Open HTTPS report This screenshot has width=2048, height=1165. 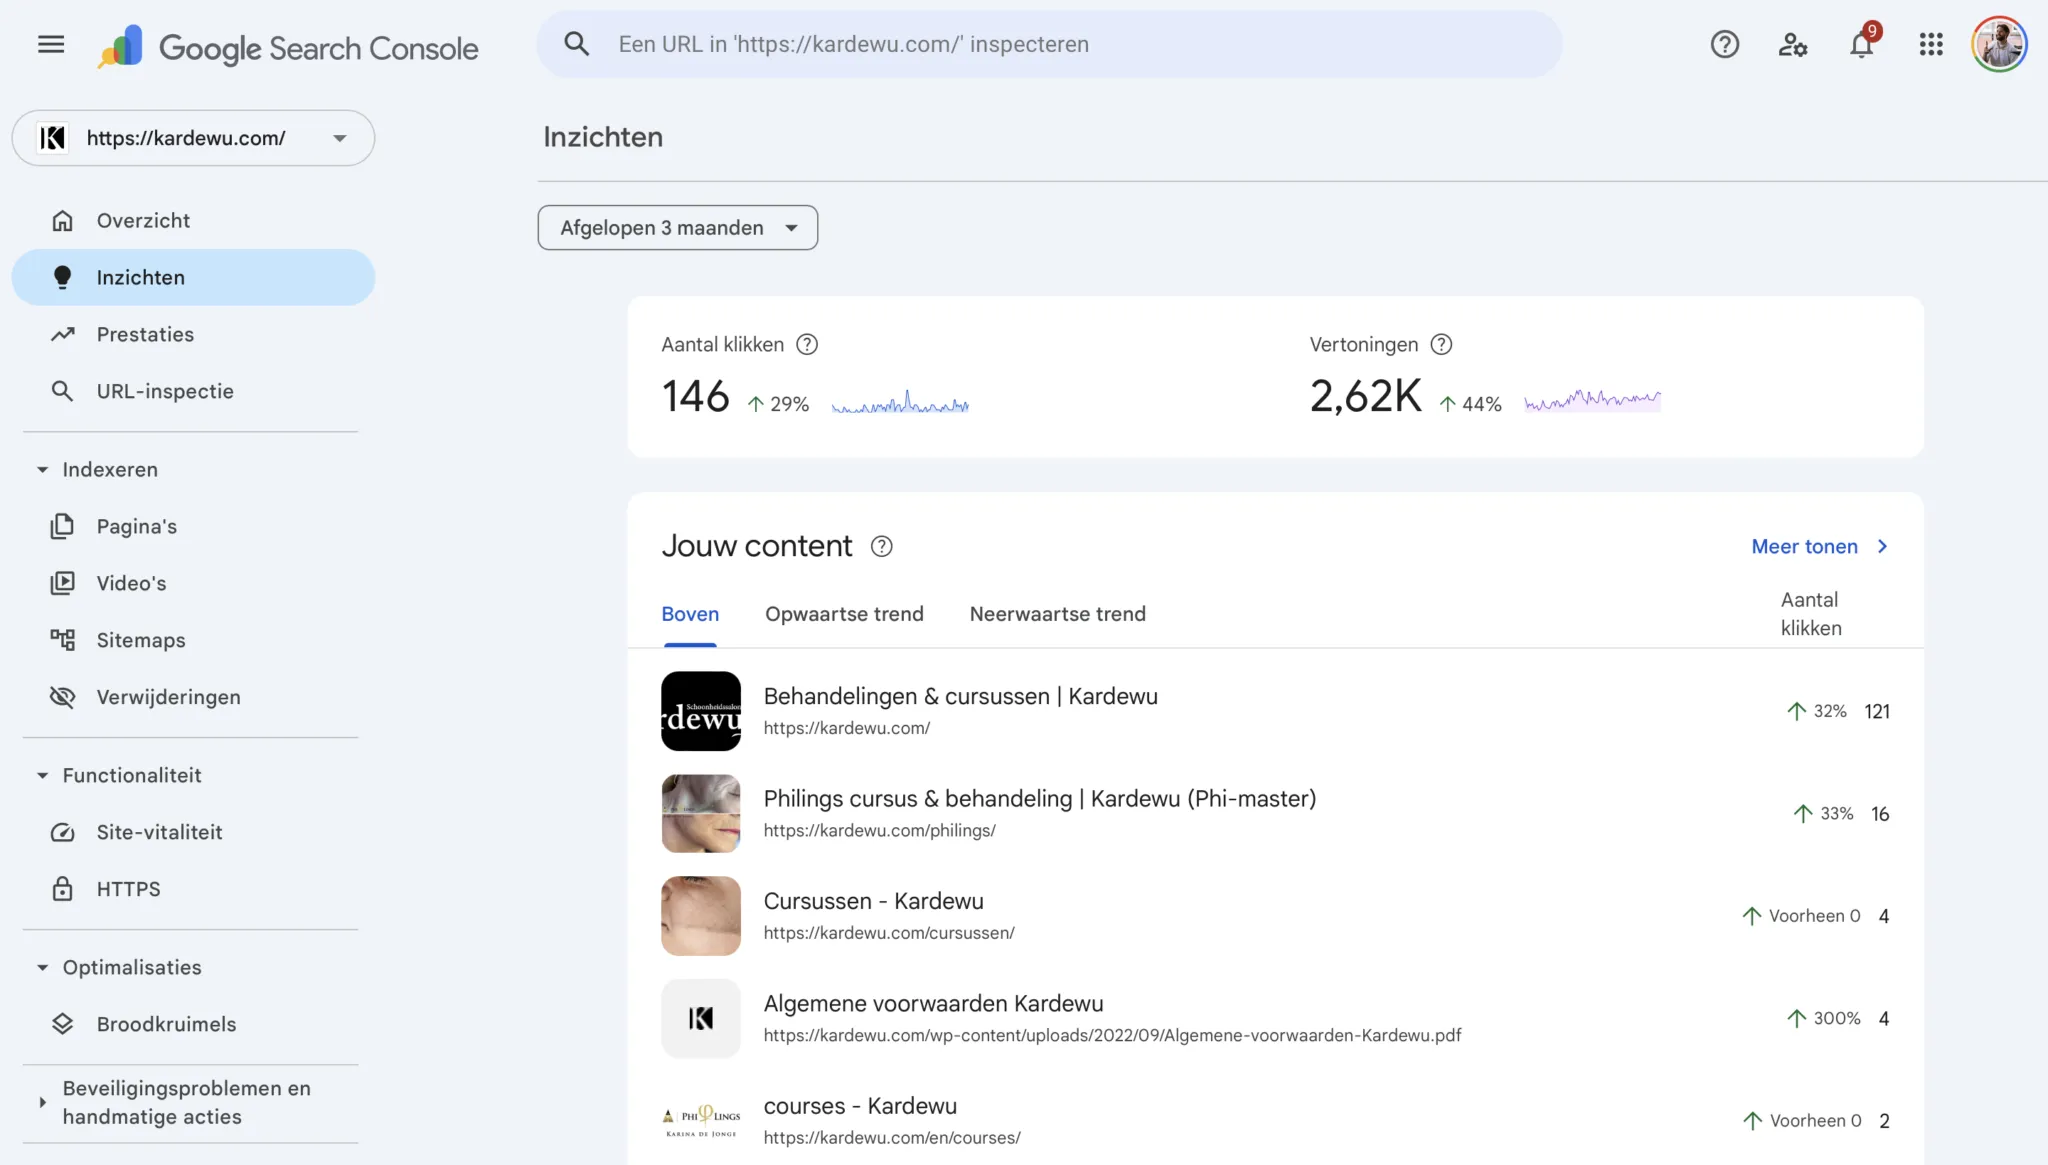coord(193,889)
